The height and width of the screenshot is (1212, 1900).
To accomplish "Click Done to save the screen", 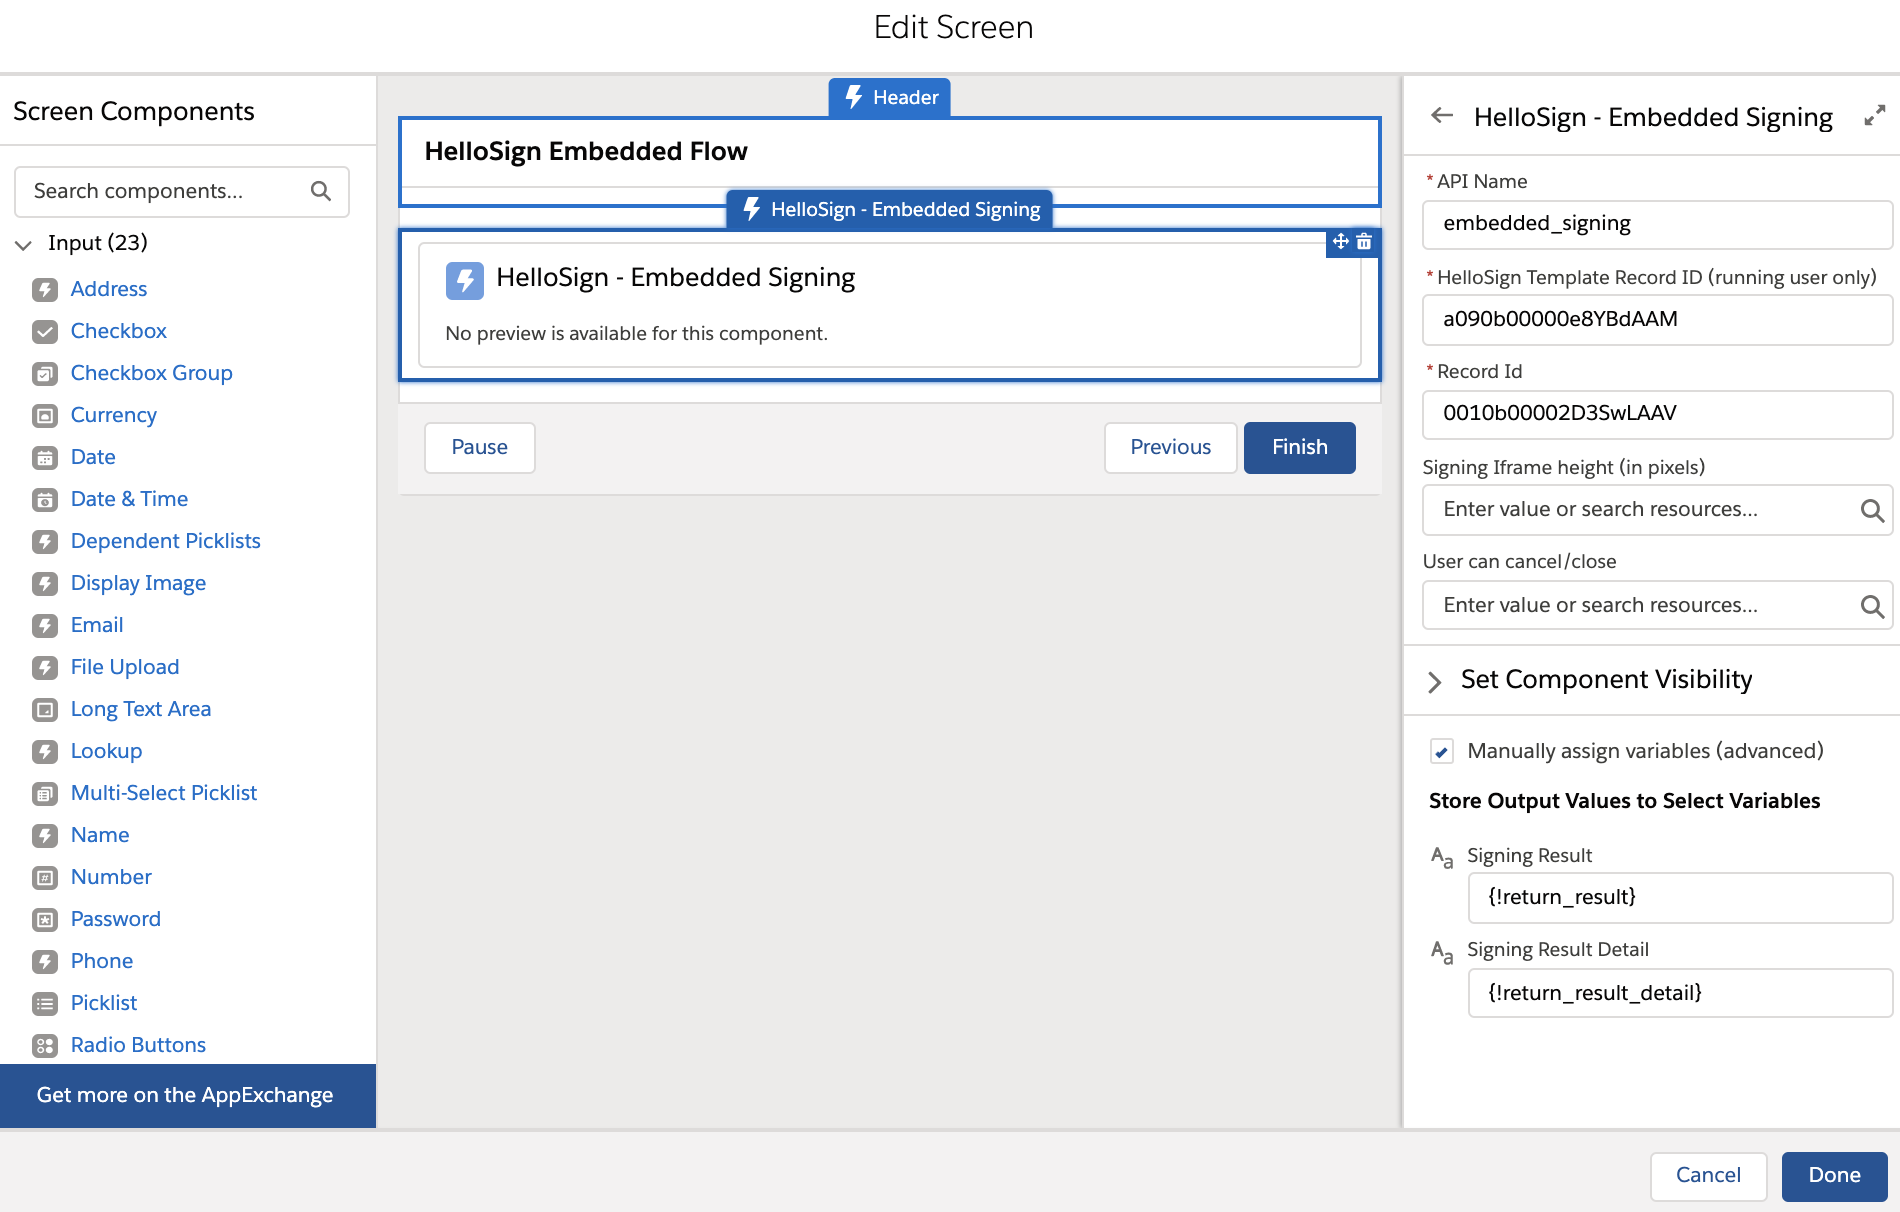I will [x=1835, y=1176].
